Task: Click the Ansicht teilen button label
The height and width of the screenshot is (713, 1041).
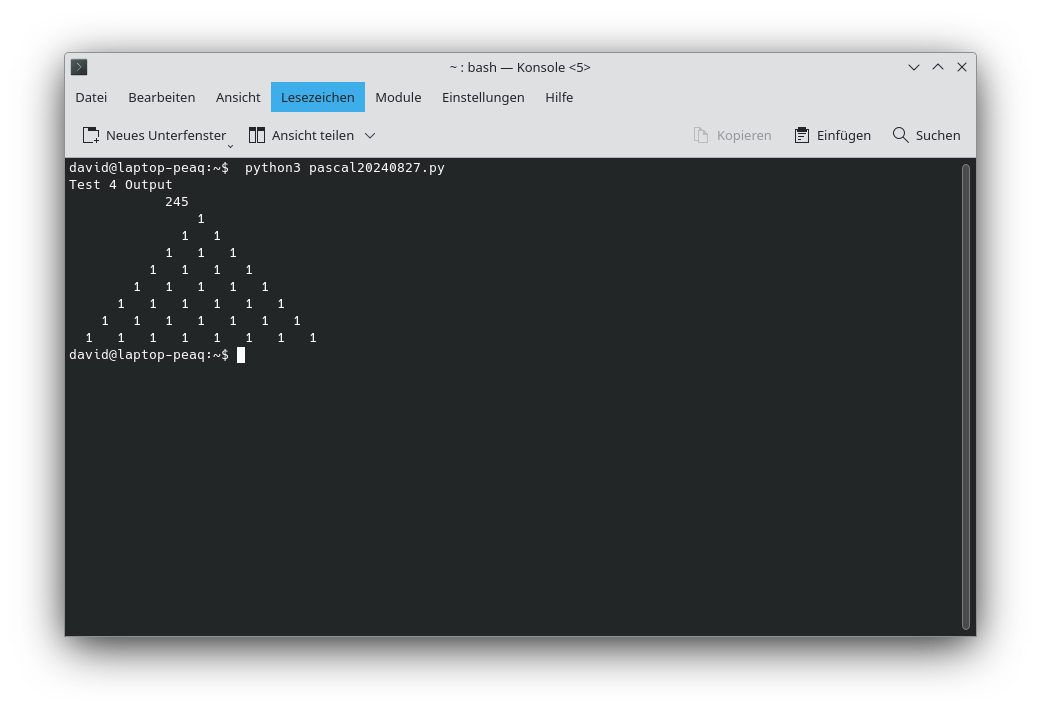Action: tap(314, 135)
